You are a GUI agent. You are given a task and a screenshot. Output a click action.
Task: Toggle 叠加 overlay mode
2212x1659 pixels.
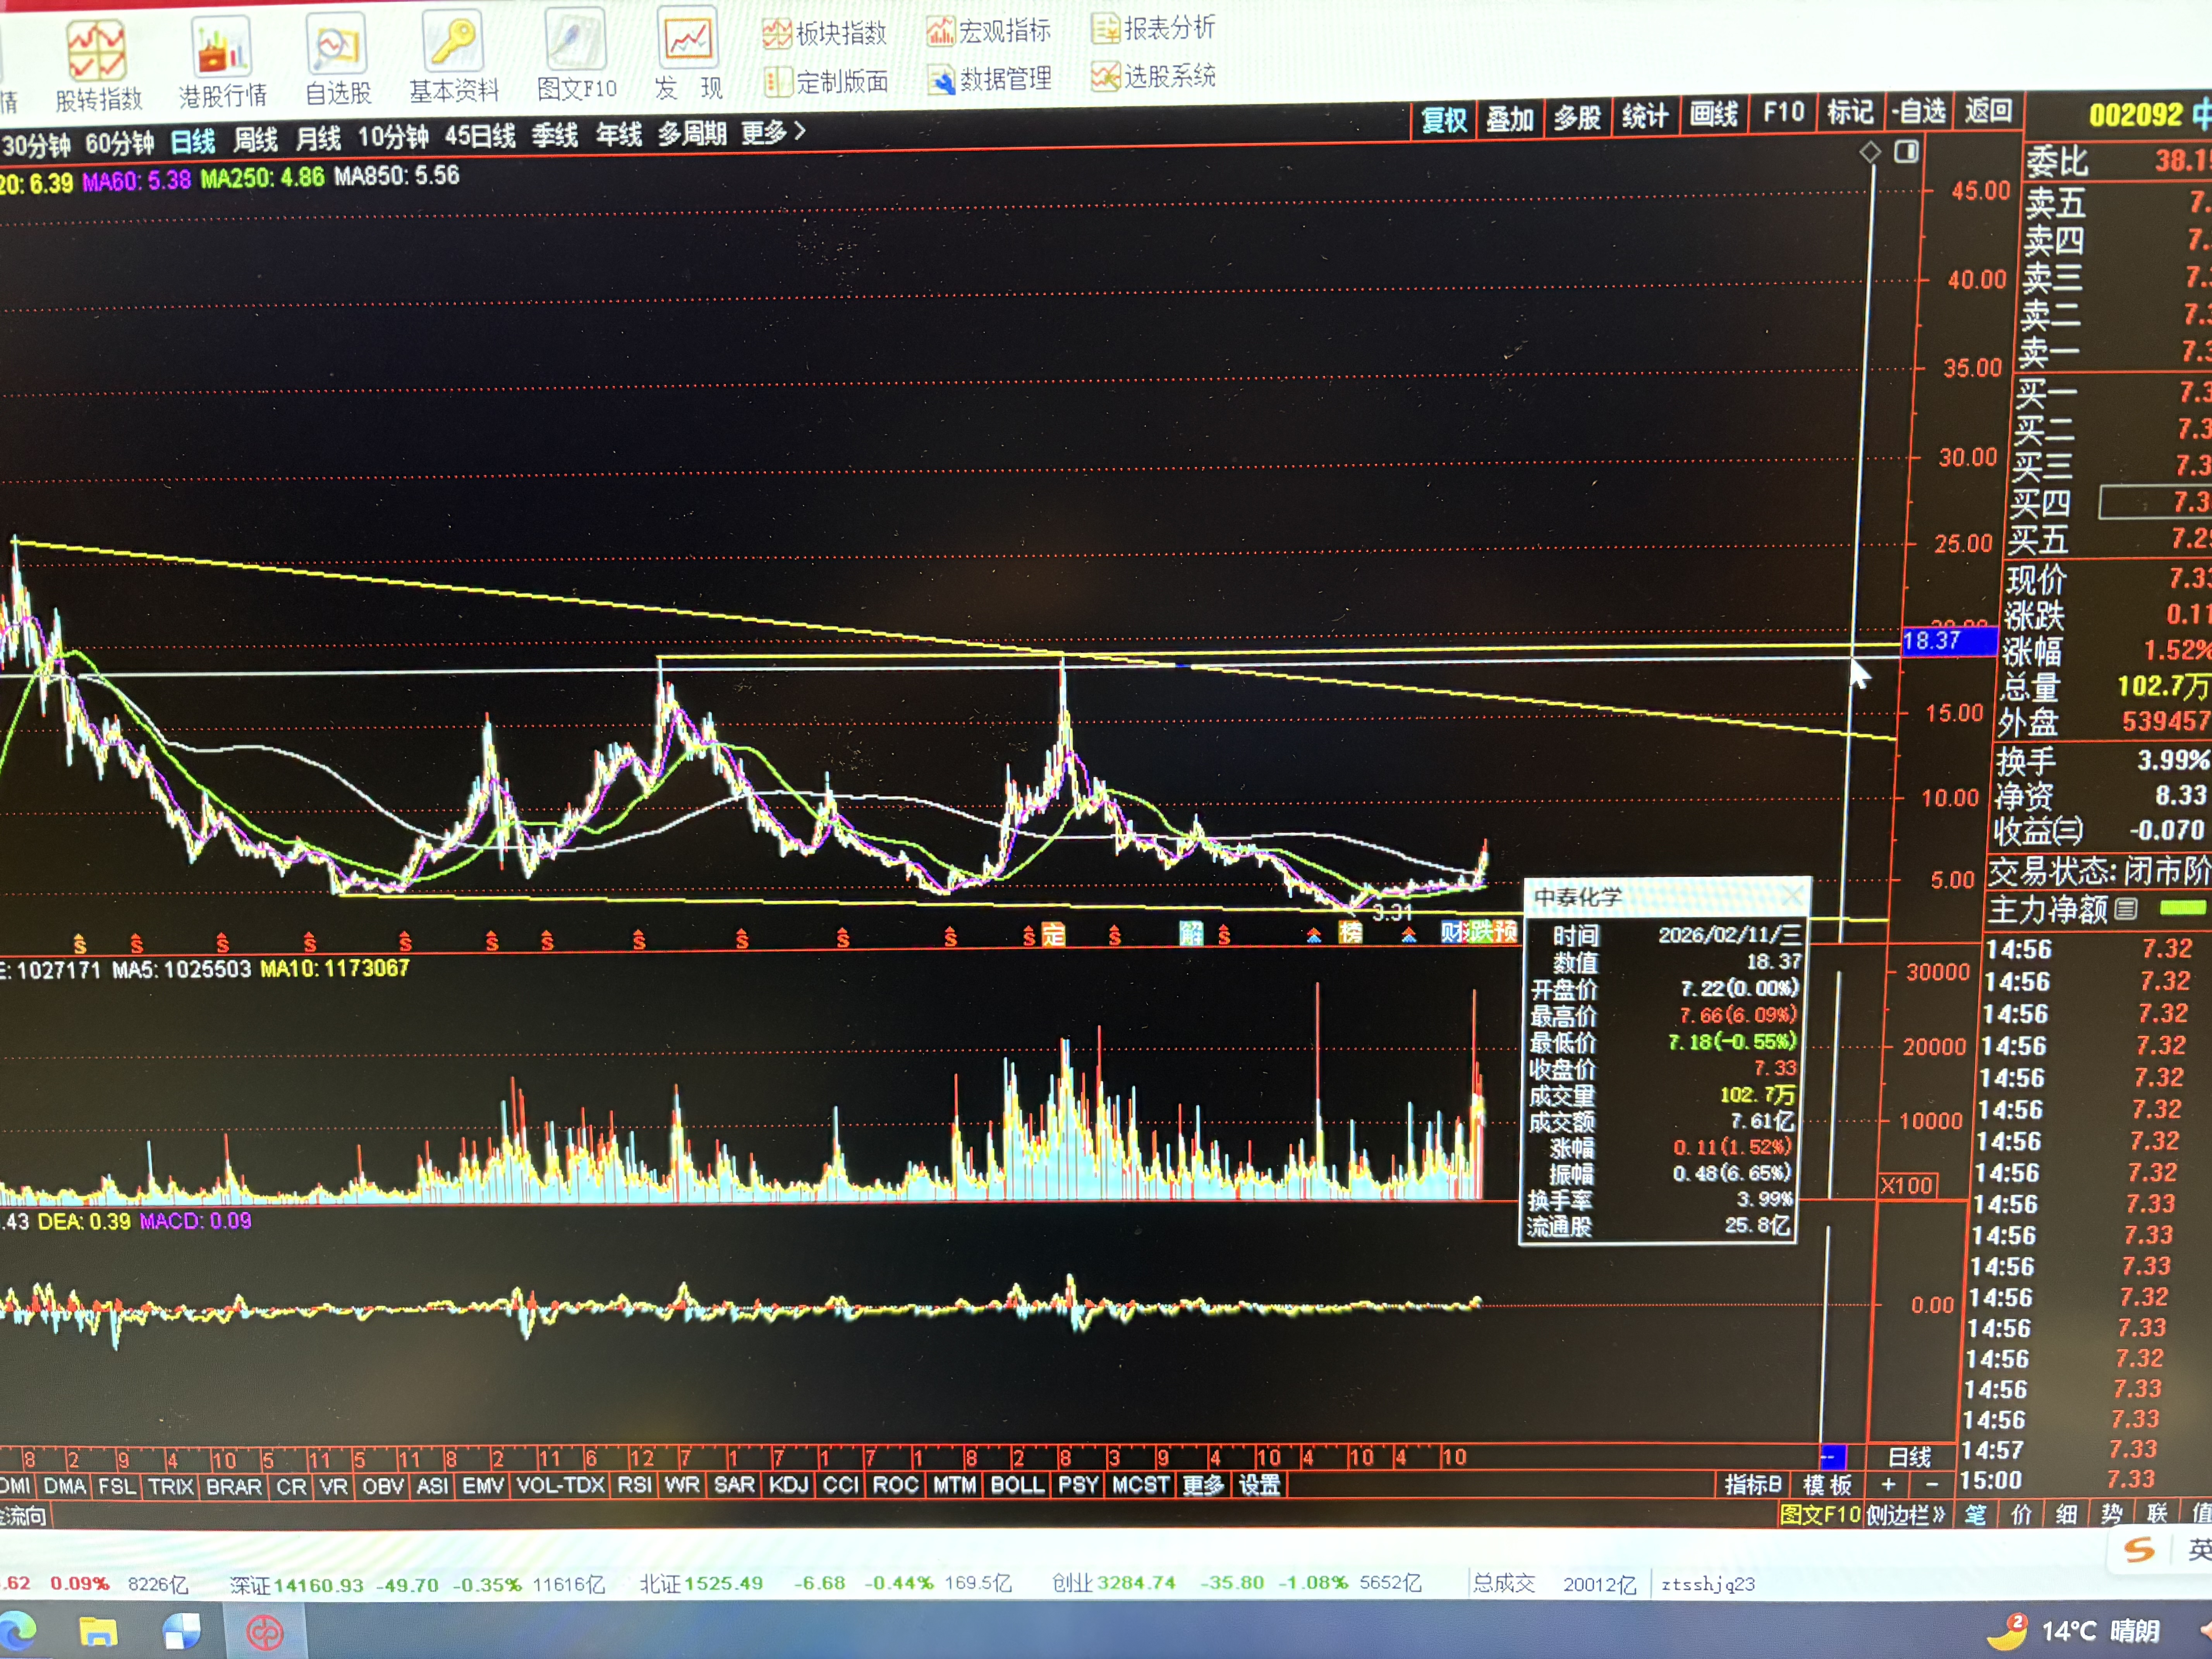coord(1509,119)
